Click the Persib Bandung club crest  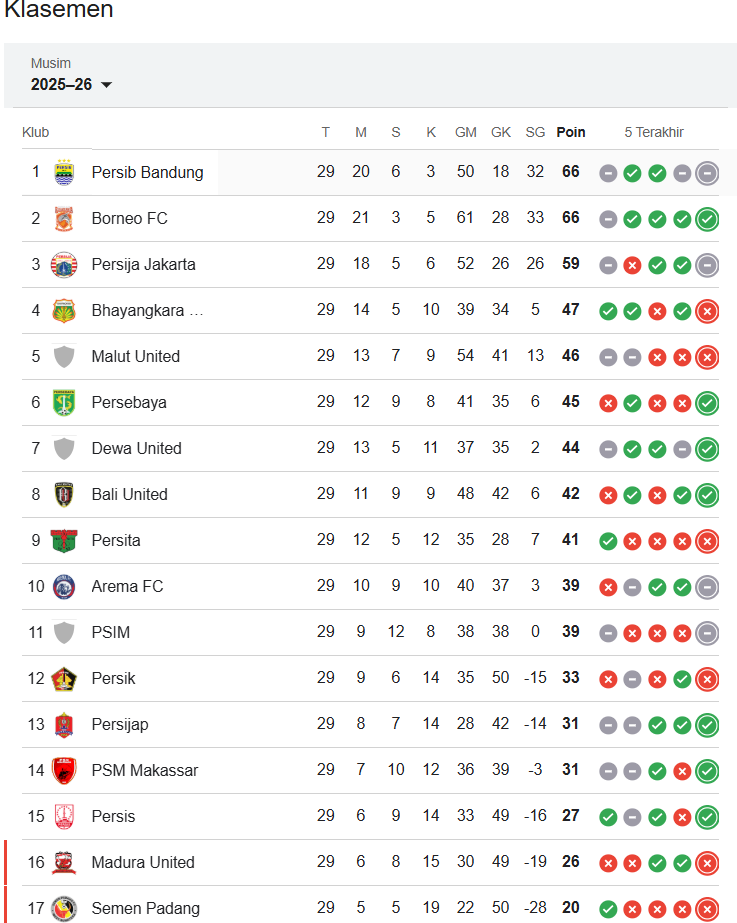[x=64, y=172]
